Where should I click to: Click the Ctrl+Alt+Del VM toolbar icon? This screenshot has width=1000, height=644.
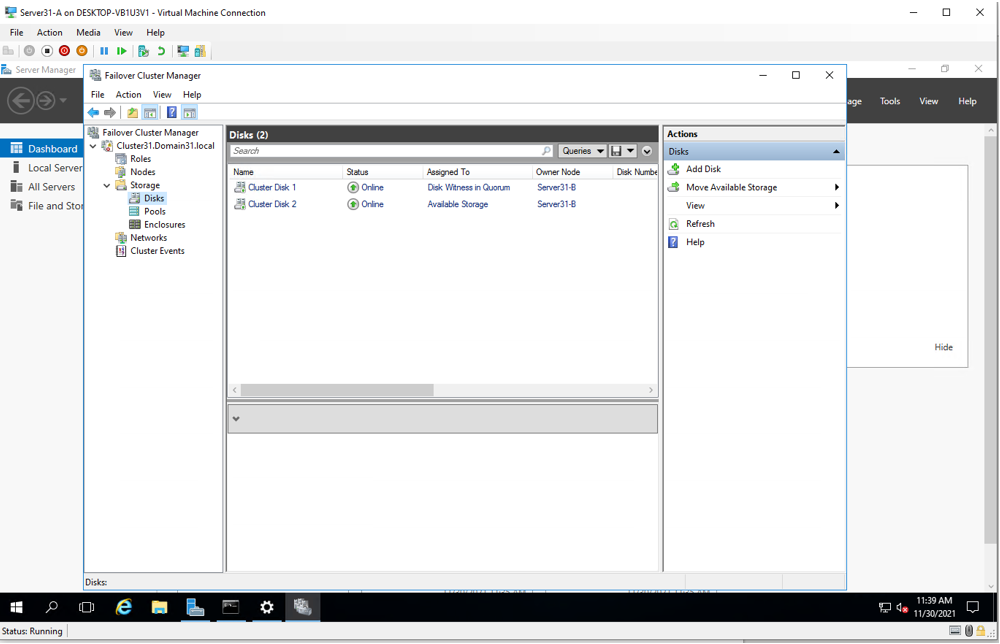pyautogui.click(x=8, y=51)
